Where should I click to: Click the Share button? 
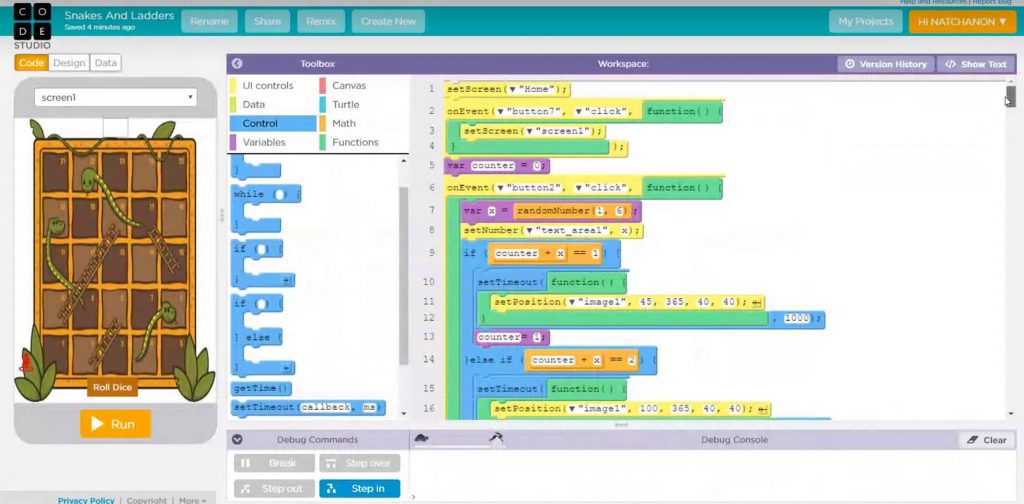pyautogui.click(x=267, y=22)
